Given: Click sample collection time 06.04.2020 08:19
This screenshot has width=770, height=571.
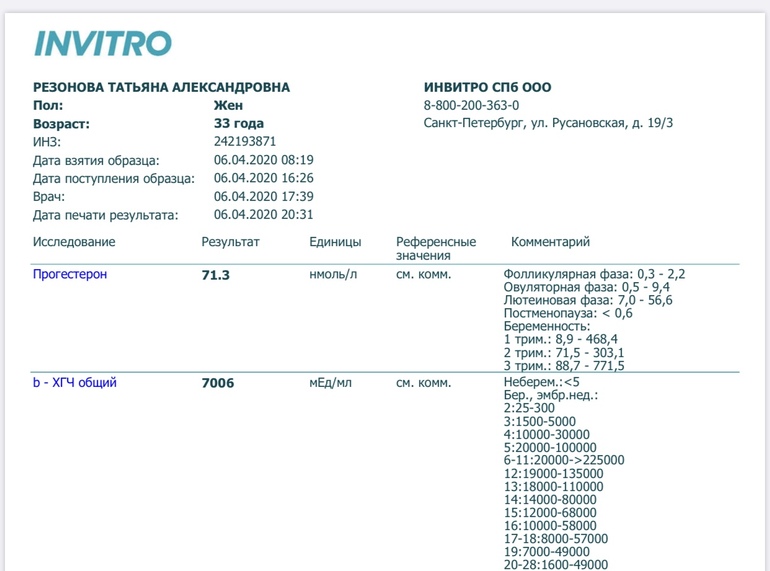Looking at the screenshot, I should [x=264, y=160].
